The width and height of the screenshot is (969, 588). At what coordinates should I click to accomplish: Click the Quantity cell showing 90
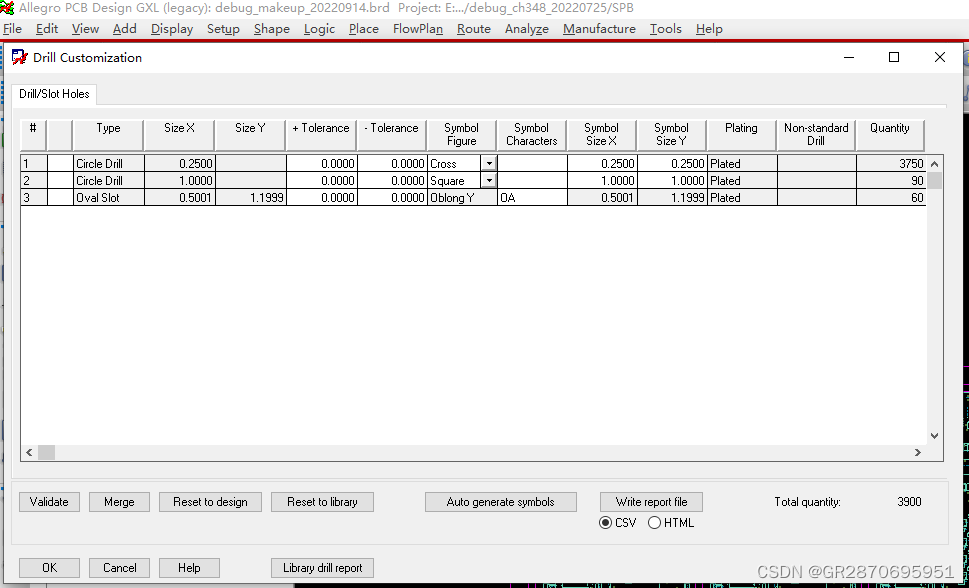[891, 181]
